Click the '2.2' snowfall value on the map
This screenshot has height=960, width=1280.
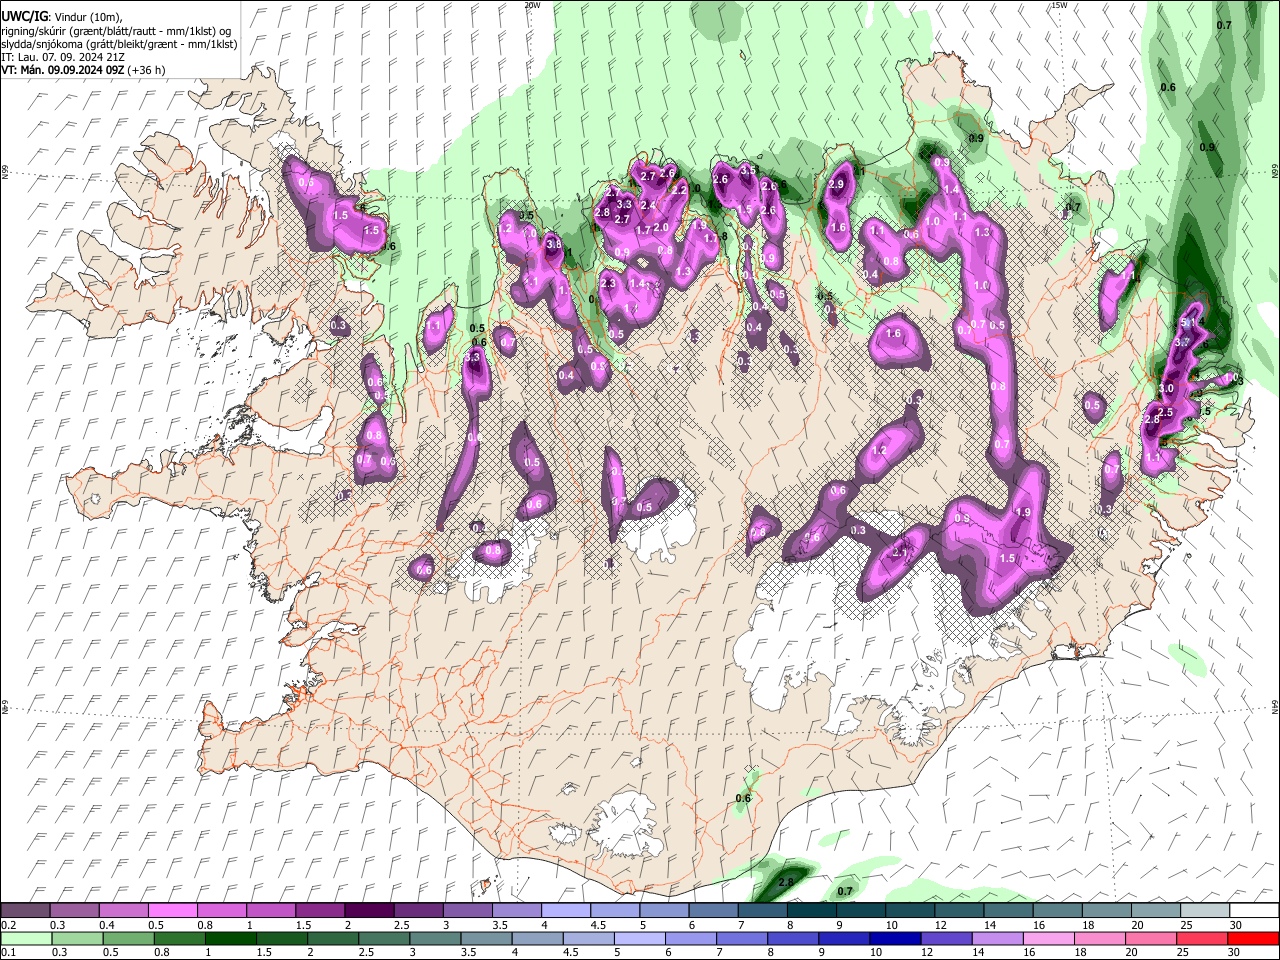pyautogui.click(x=679, y=190)
